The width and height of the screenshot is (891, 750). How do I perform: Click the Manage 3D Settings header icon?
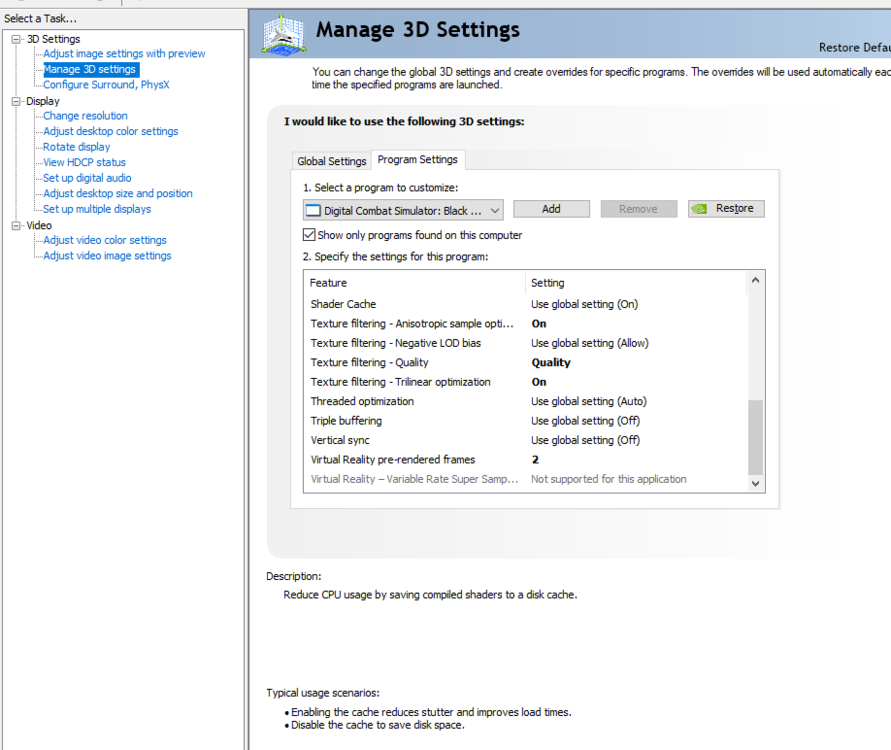click(x=283, y=33)
